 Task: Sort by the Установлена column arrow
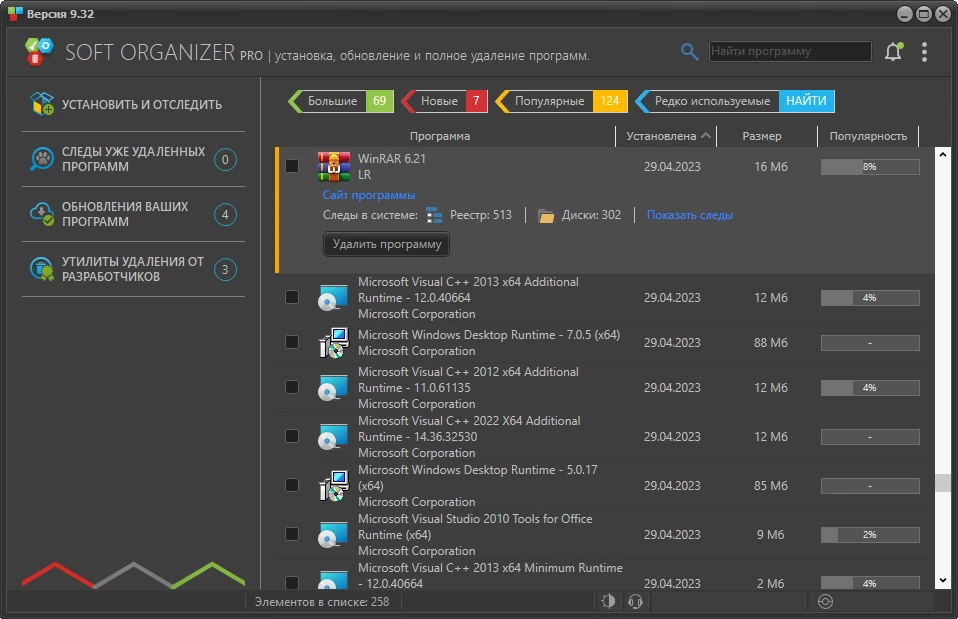coord(706,136)
